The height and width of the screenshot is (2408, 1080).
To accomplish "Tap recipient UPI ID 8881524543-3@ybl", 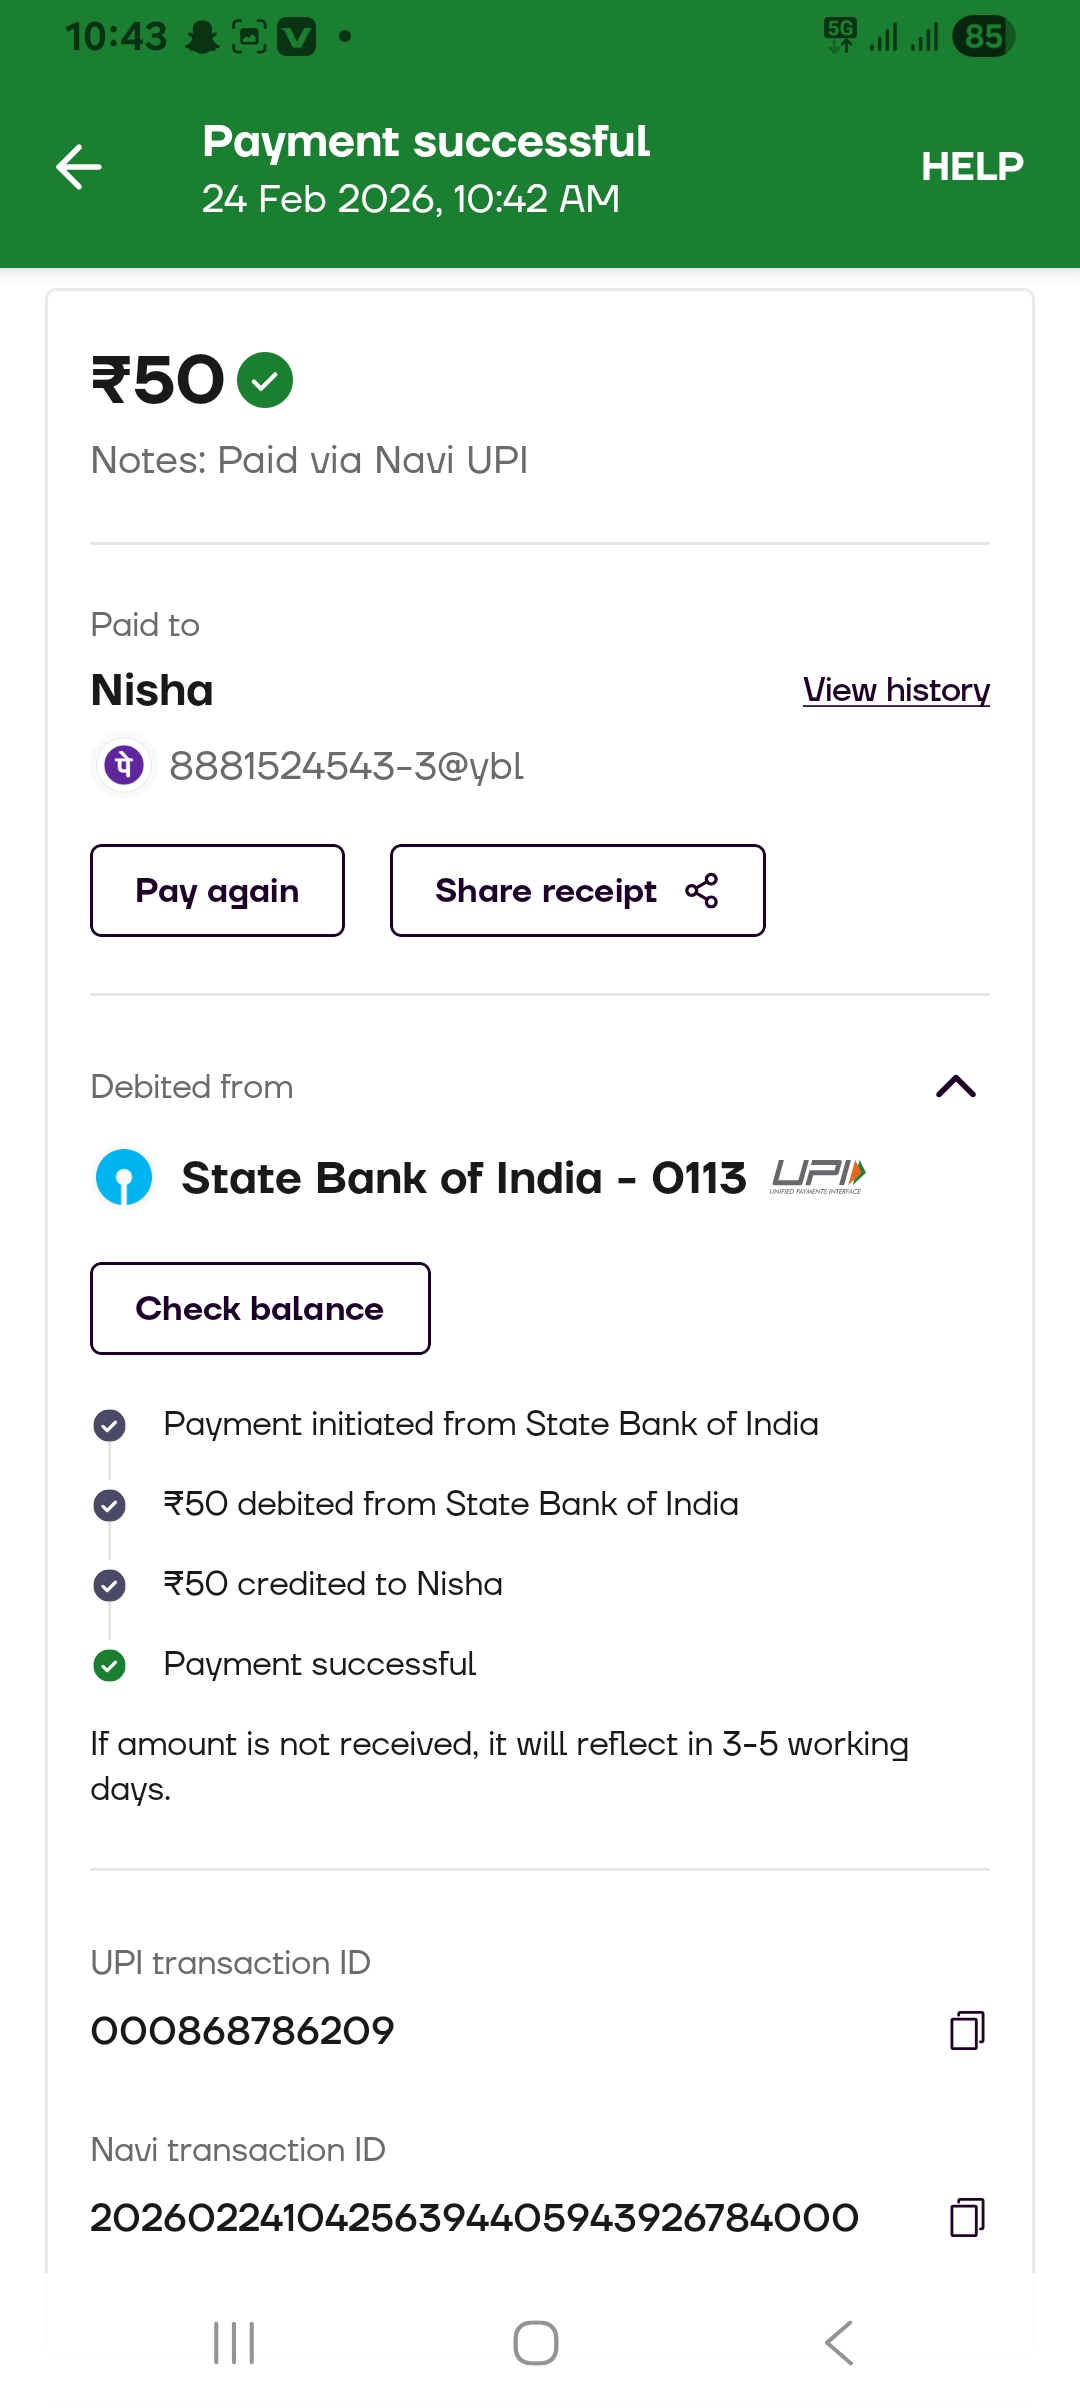I will pos(346,767).
